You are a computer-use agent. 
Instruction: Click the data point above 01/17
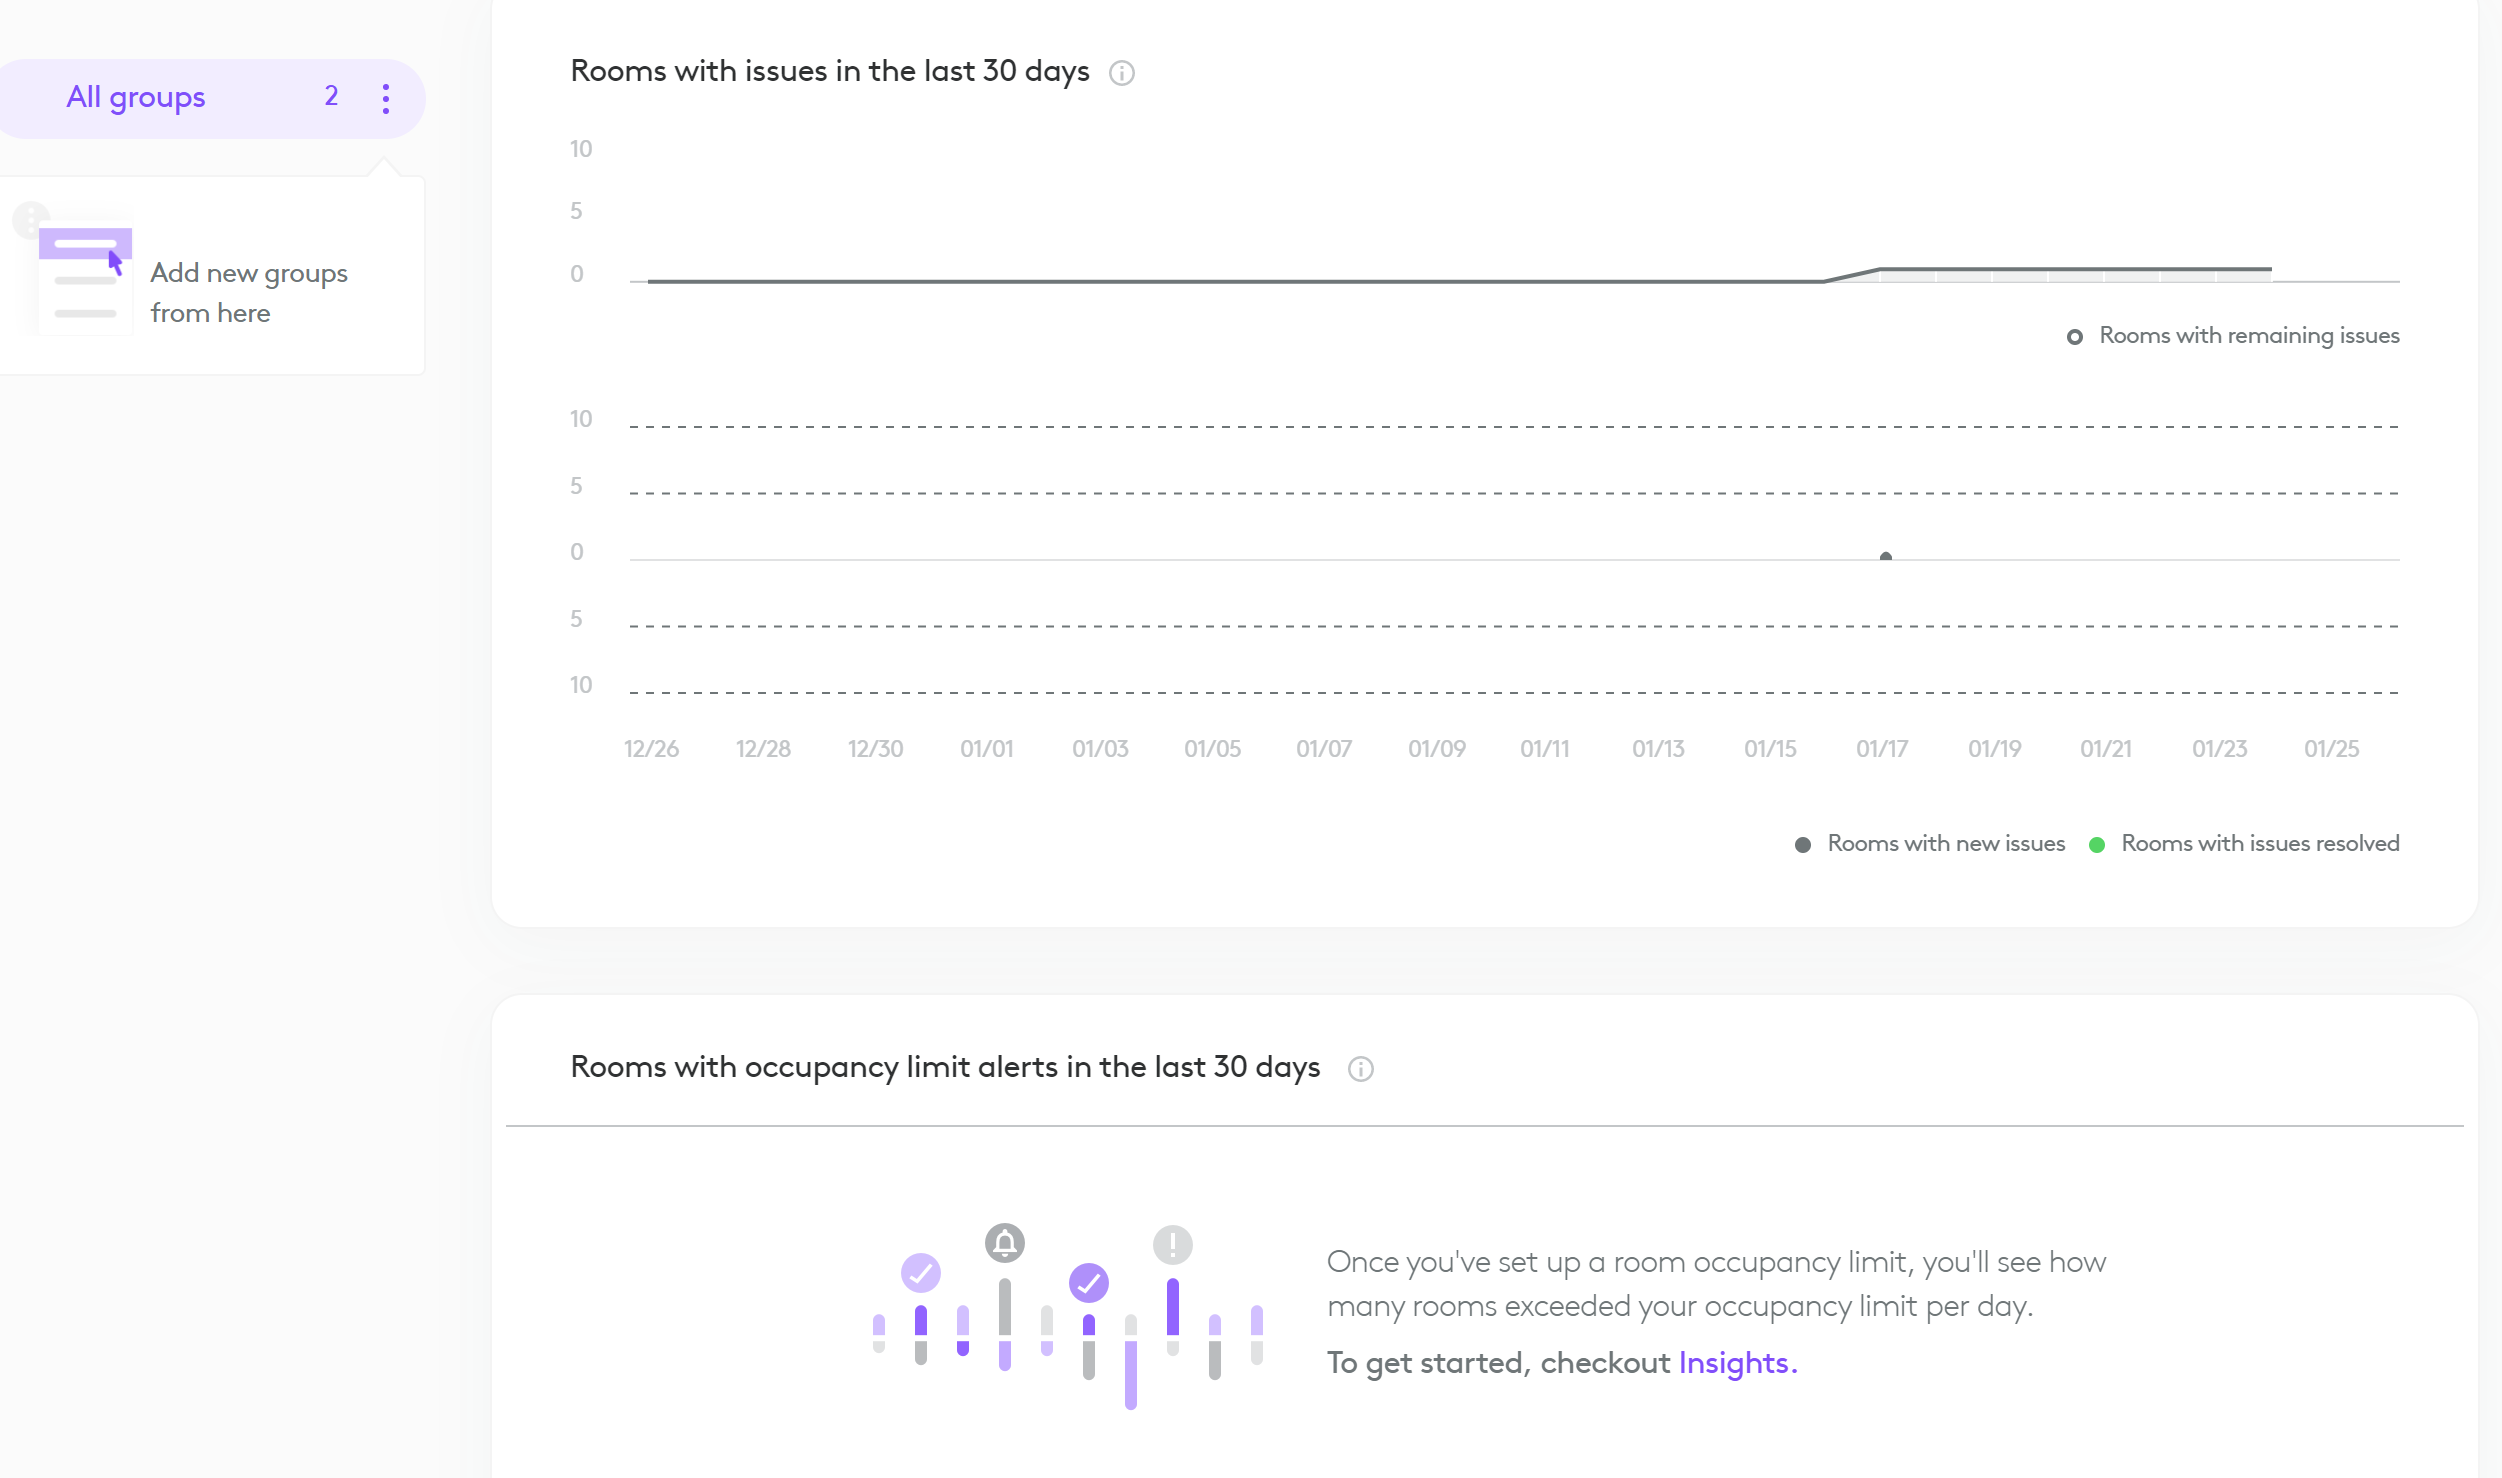1886,557
